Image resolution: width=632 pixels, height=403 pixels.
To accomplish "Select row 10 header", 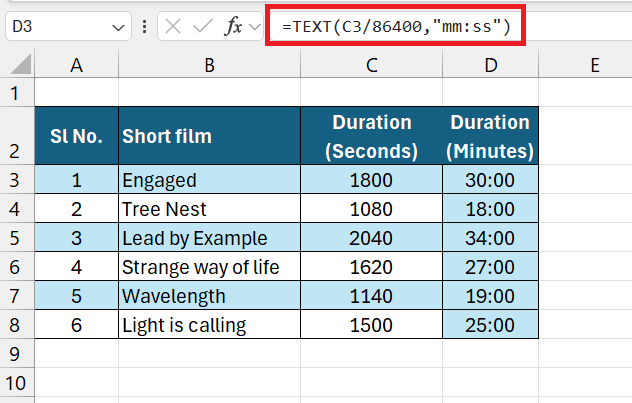I will 15,382.
